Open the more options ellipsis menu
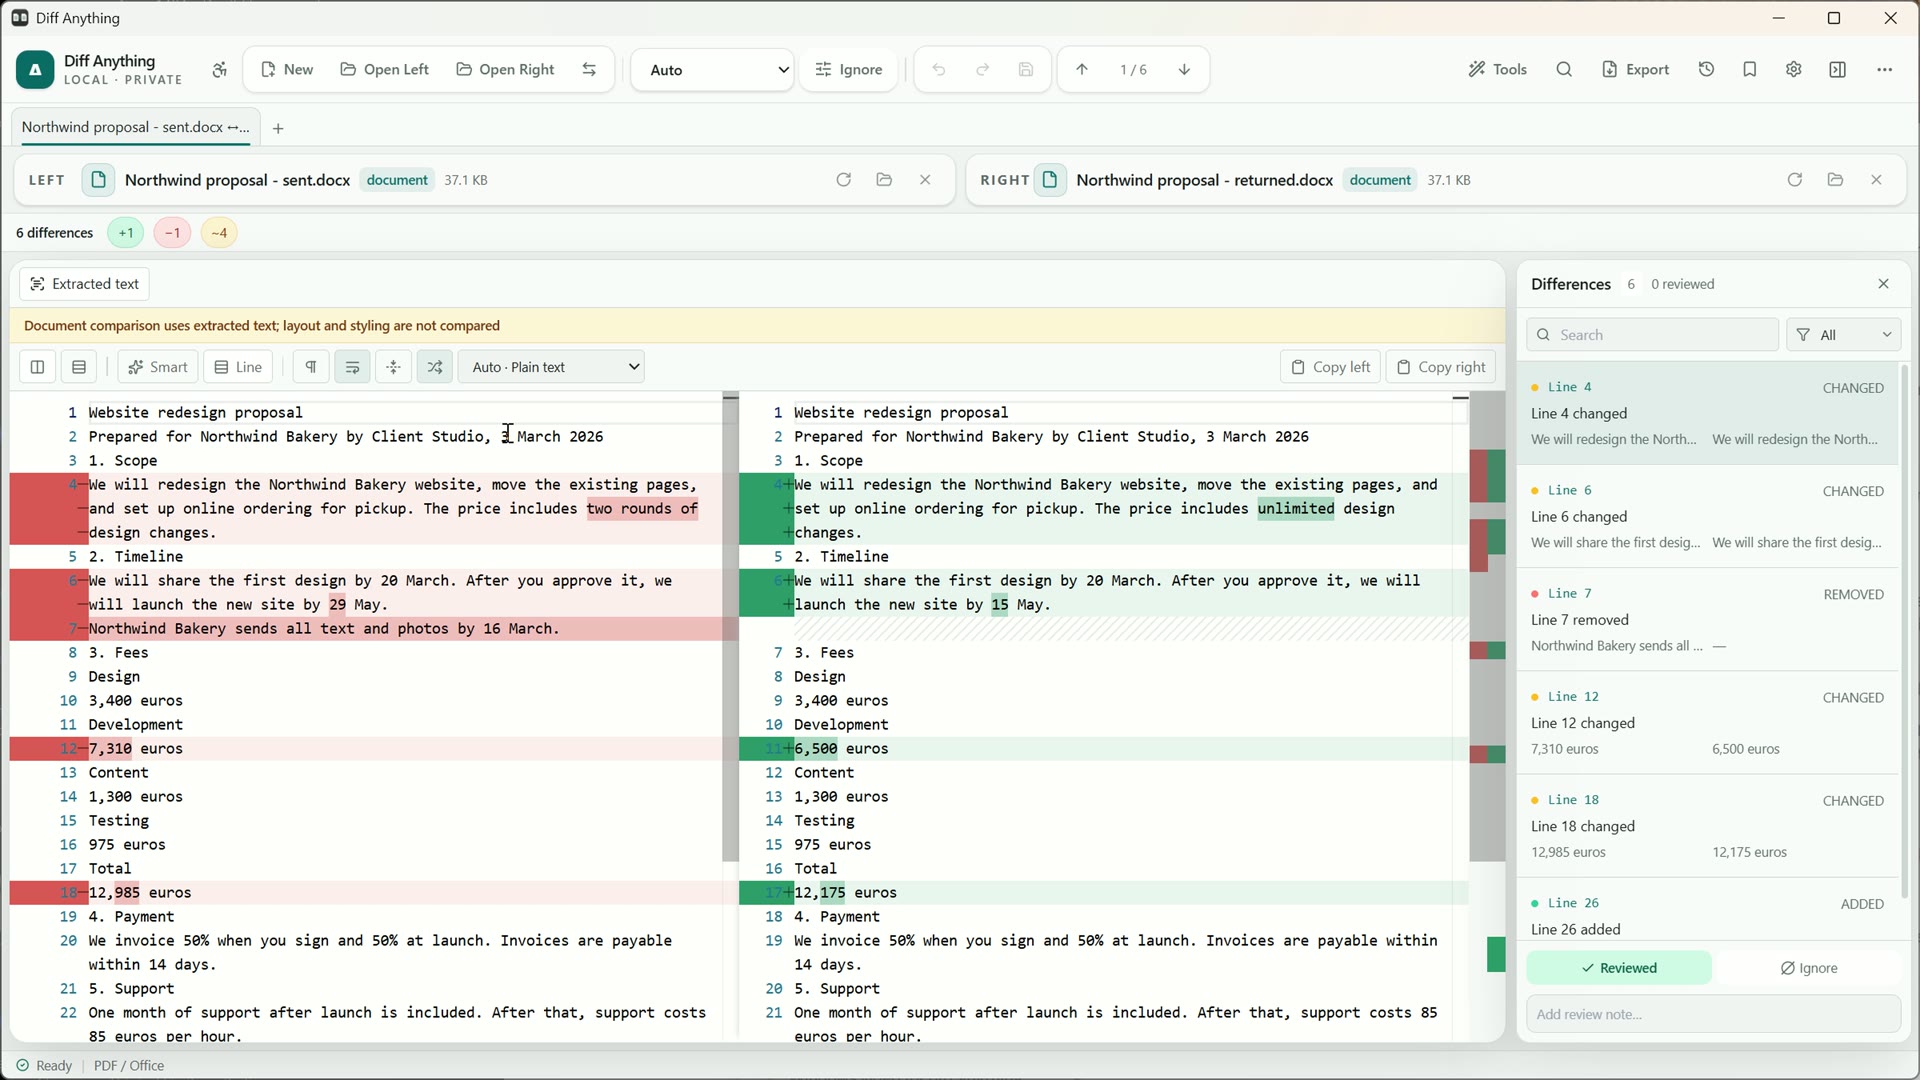The image size is (1920, 1080). (x=1885, y=70)
